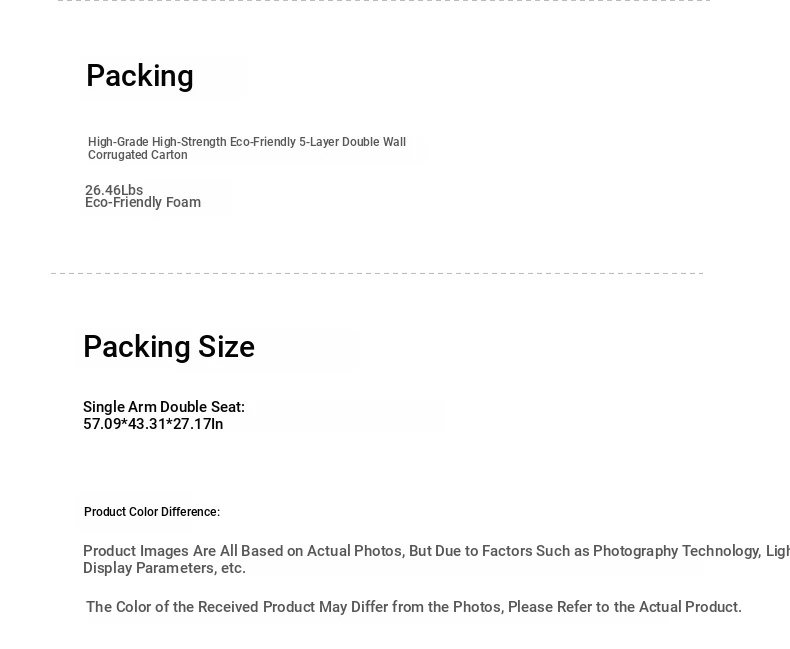Click the word Size in Packing Size
The height and width of the screenshot is (649, 790).
click(x=226, y=347)
